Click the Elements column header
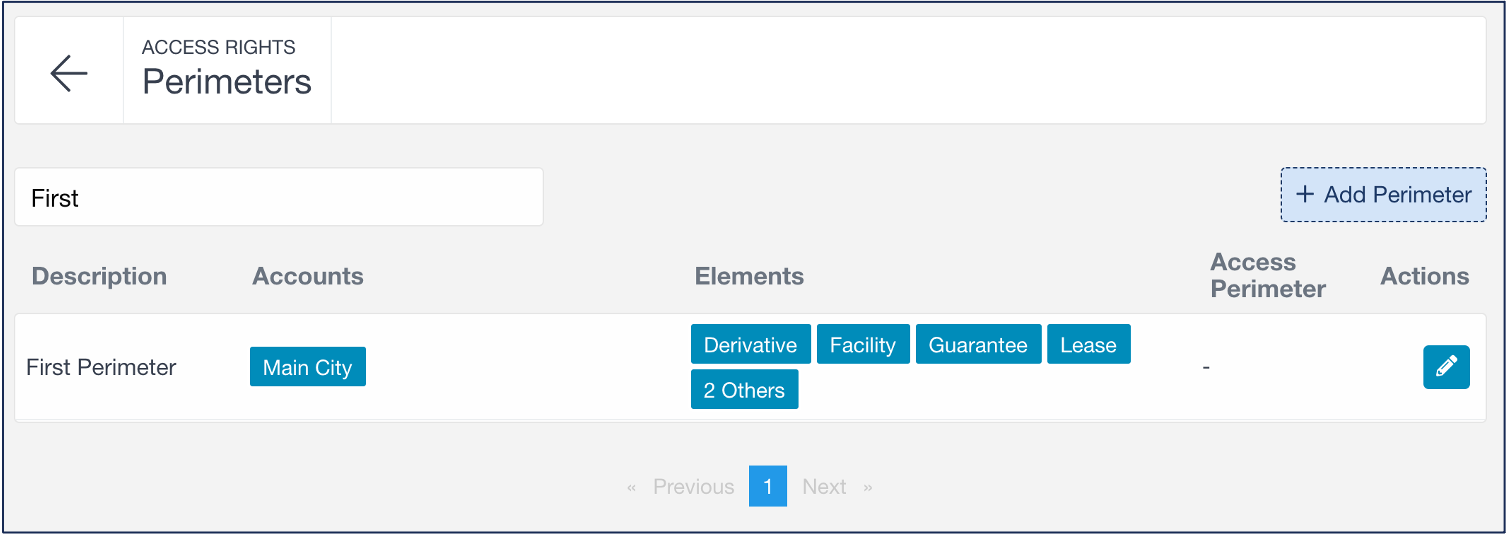Viewport: 1506px width, 535px height. [749, 276]
